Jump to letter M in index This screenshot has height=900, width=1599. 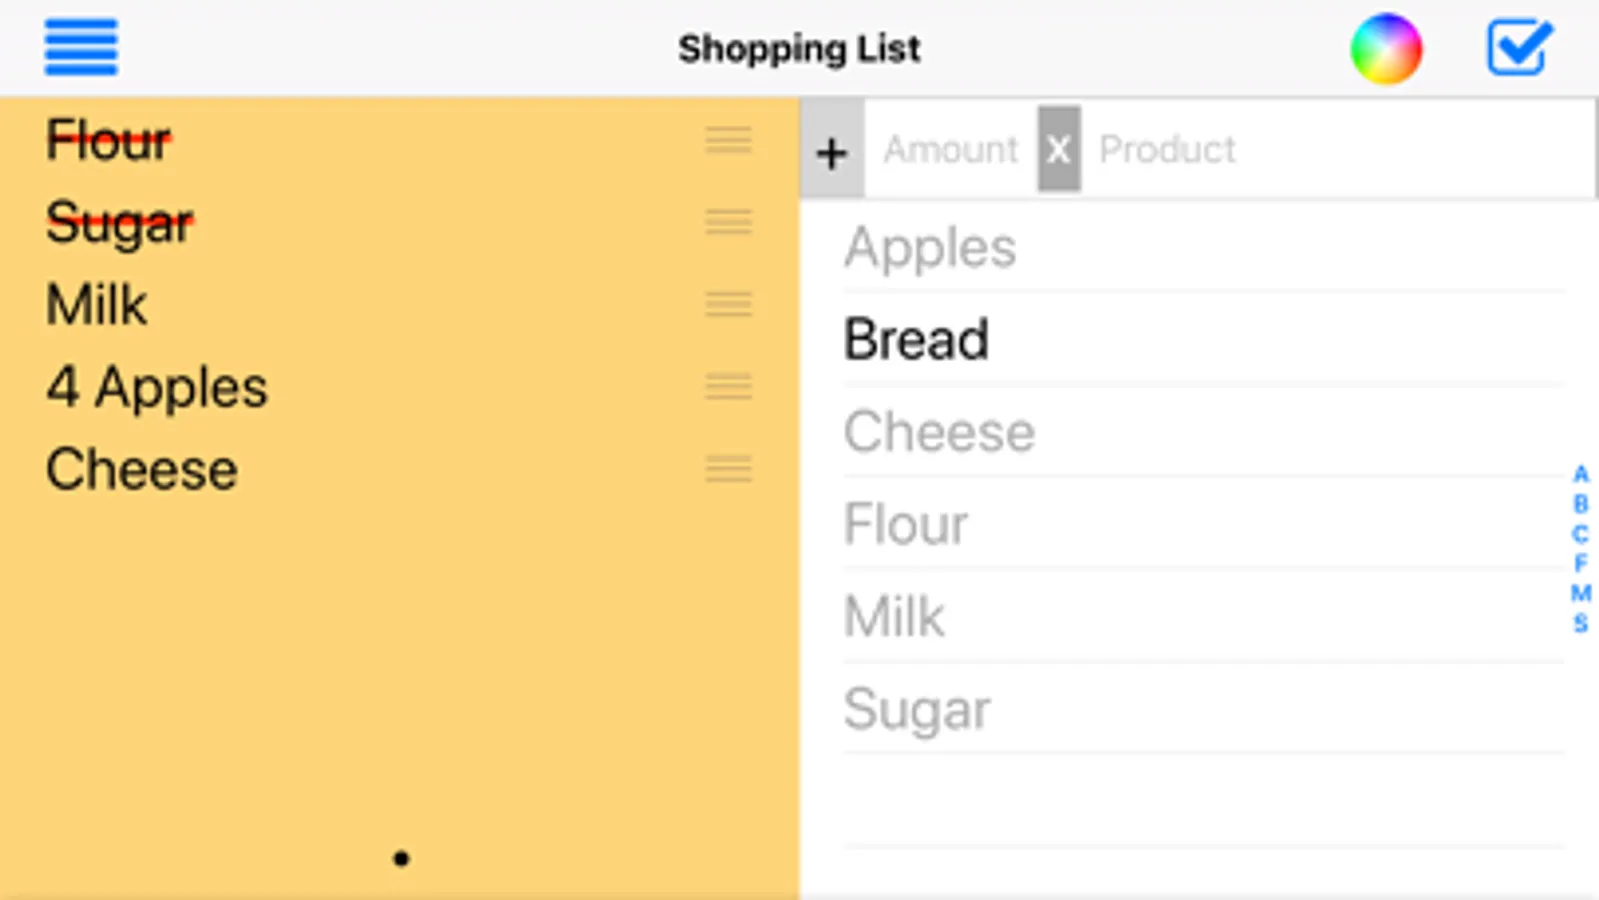click(x=1580, y=593)
